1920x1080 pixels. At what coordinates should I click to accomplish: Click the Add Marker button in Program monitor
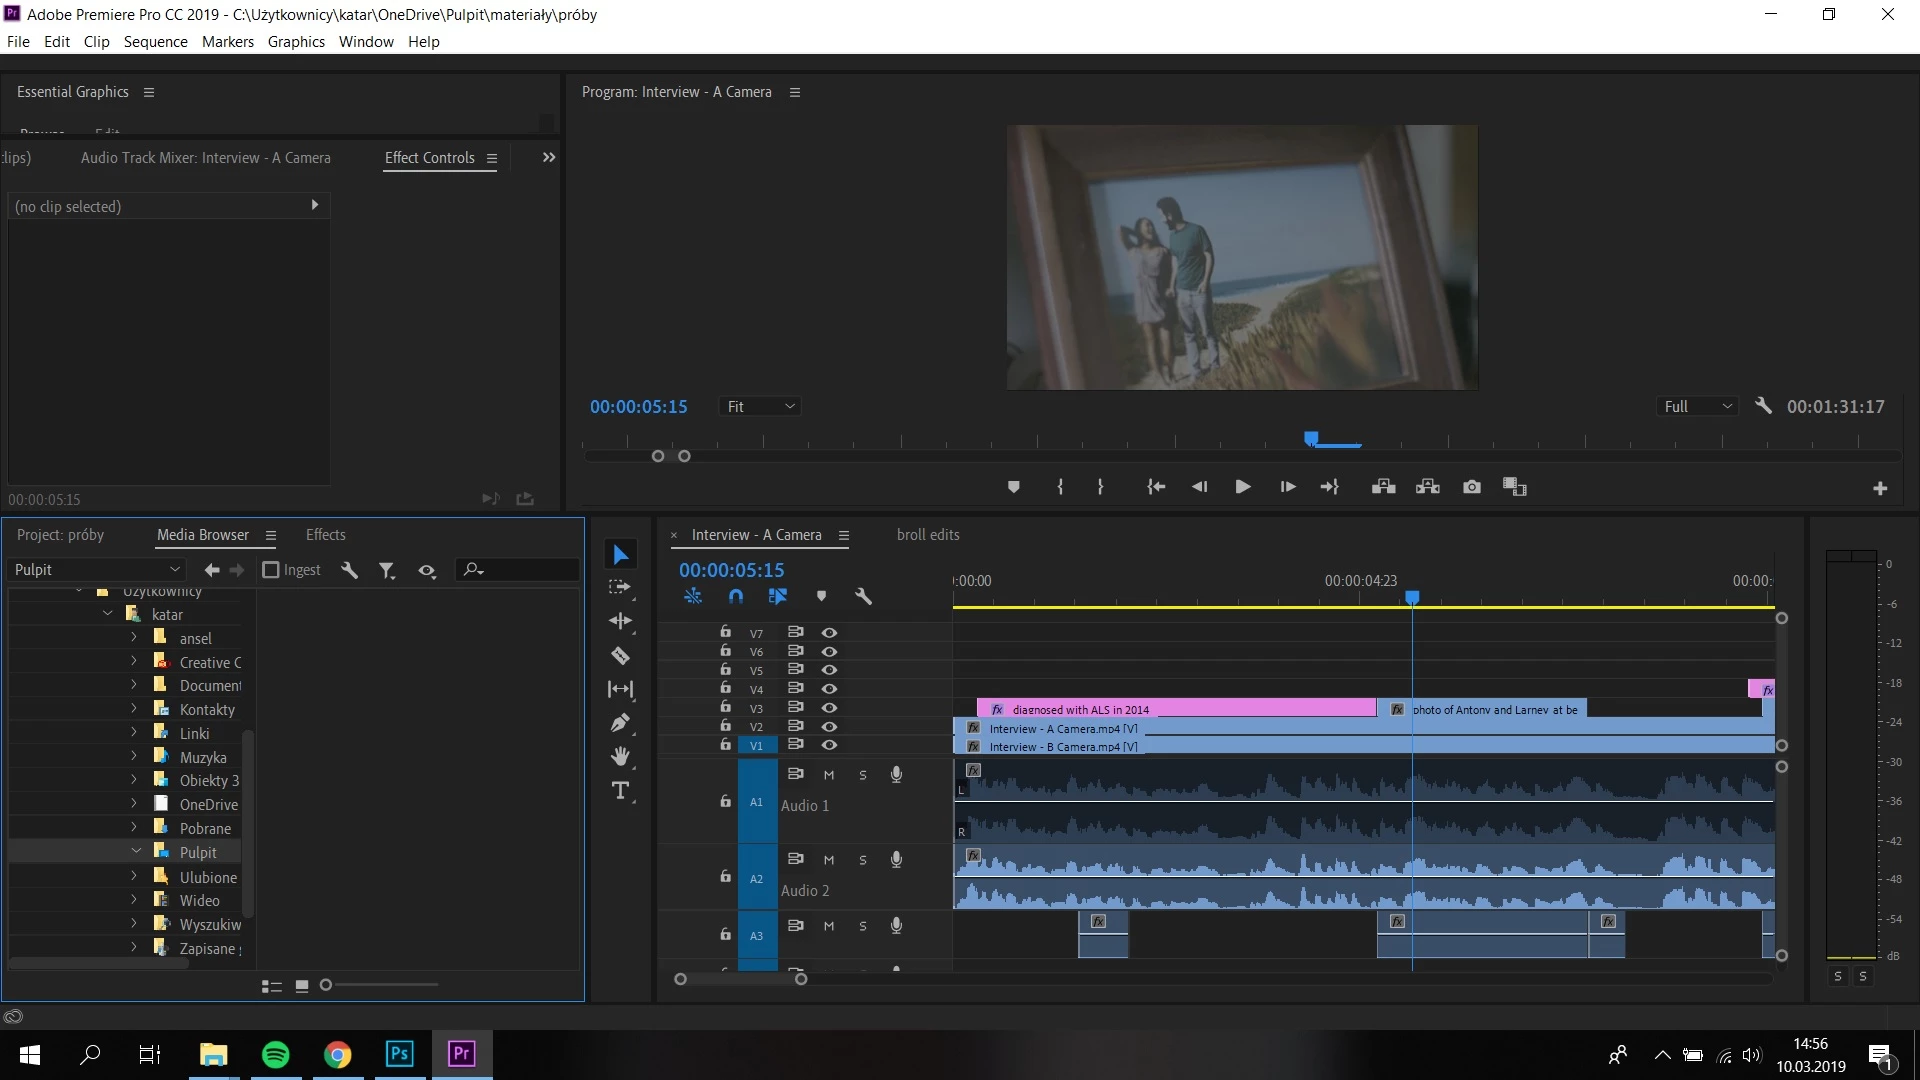coord(1013,487)
